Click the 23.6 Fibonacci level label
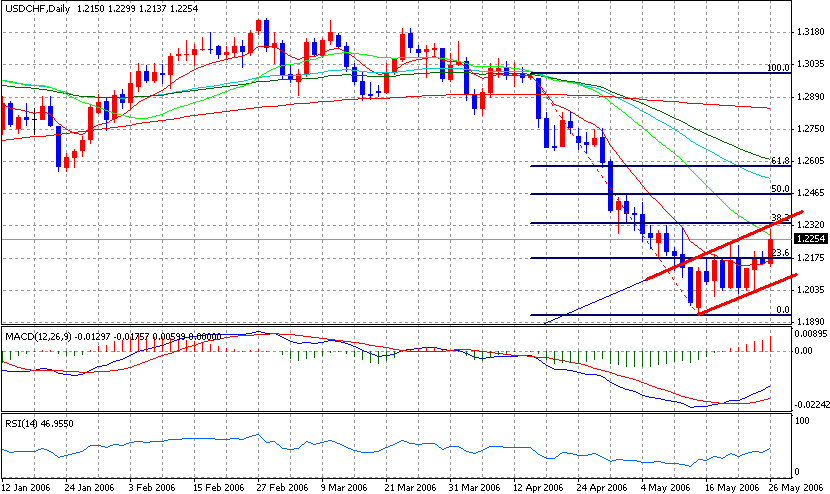830x494 pixels. click(x=781, y=253)
